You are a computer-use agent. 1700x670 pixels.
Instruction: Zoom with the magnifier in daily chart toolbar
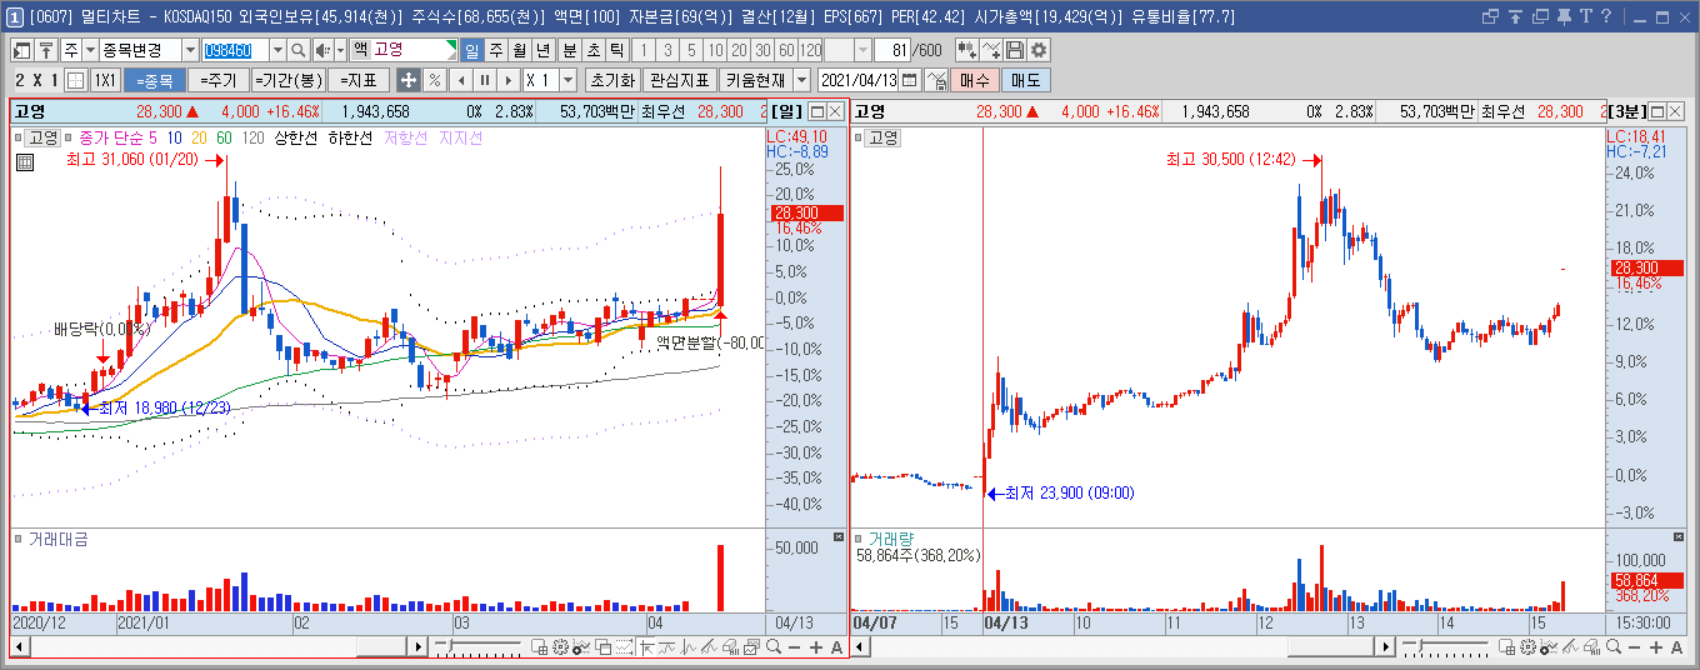point(773,647)
